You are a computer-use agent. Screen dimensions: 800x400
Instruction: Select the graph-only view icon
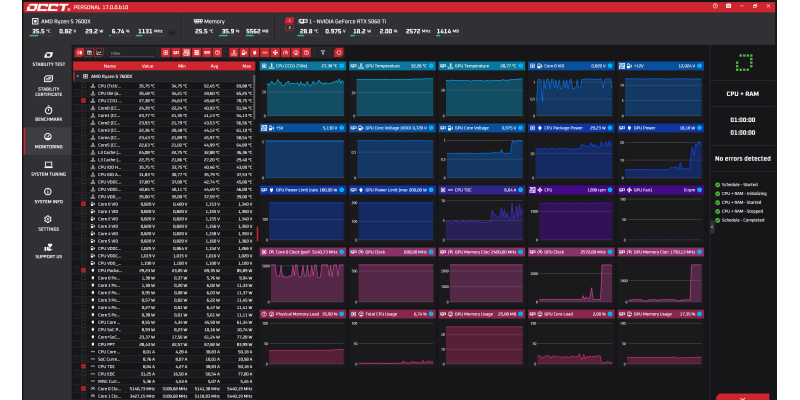[99, 53]
